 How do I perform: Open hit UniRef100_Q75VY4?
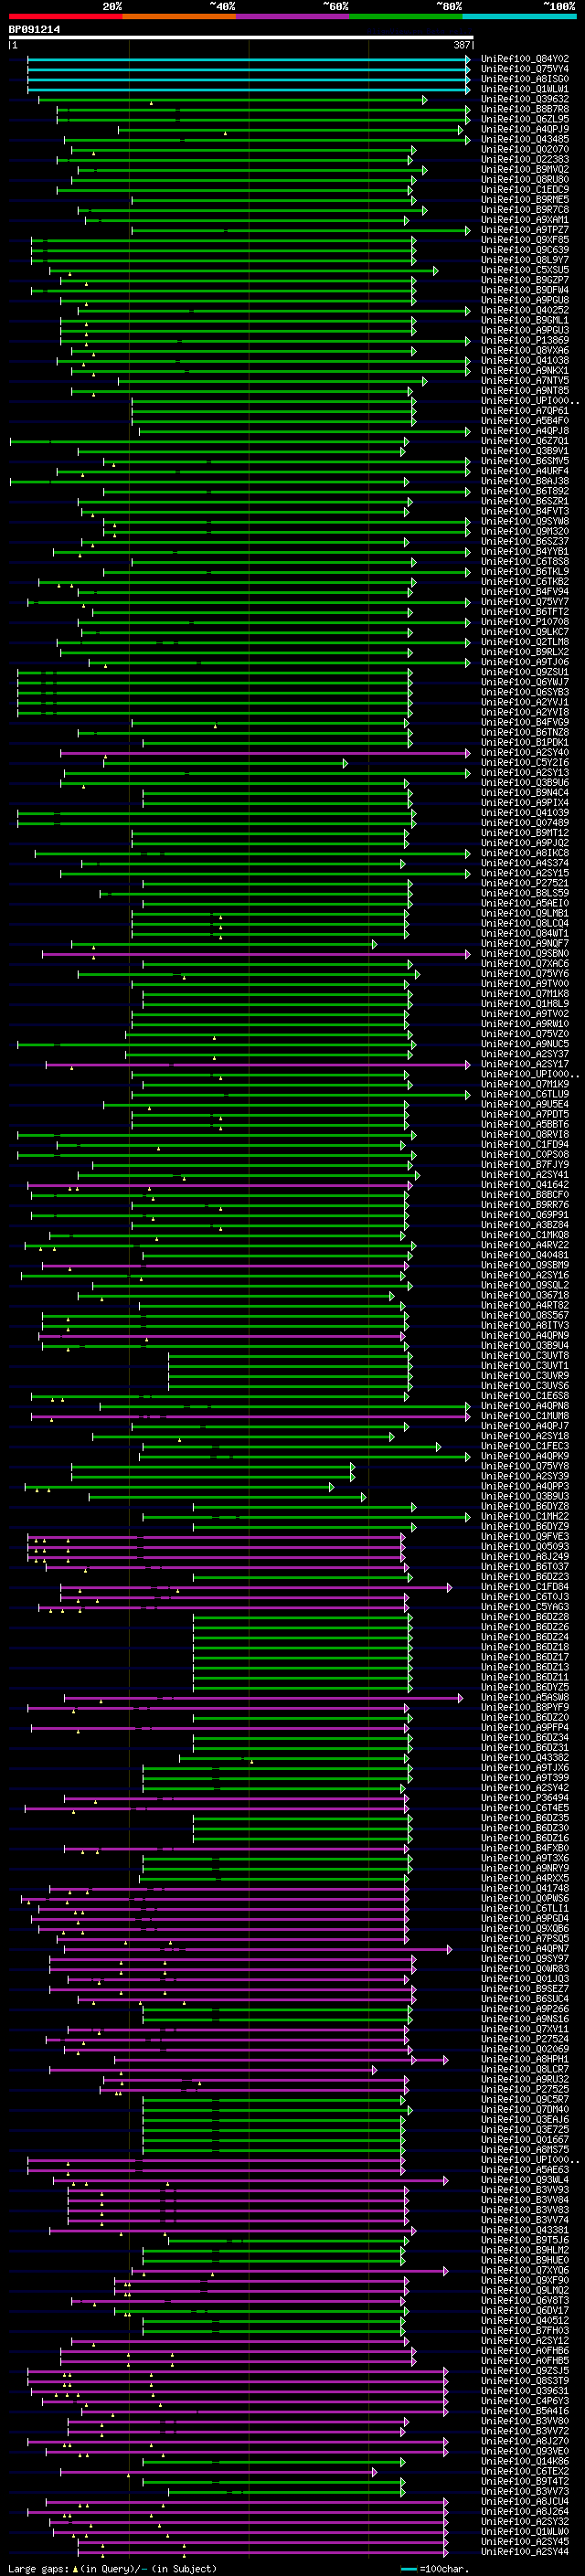(525, 69)
